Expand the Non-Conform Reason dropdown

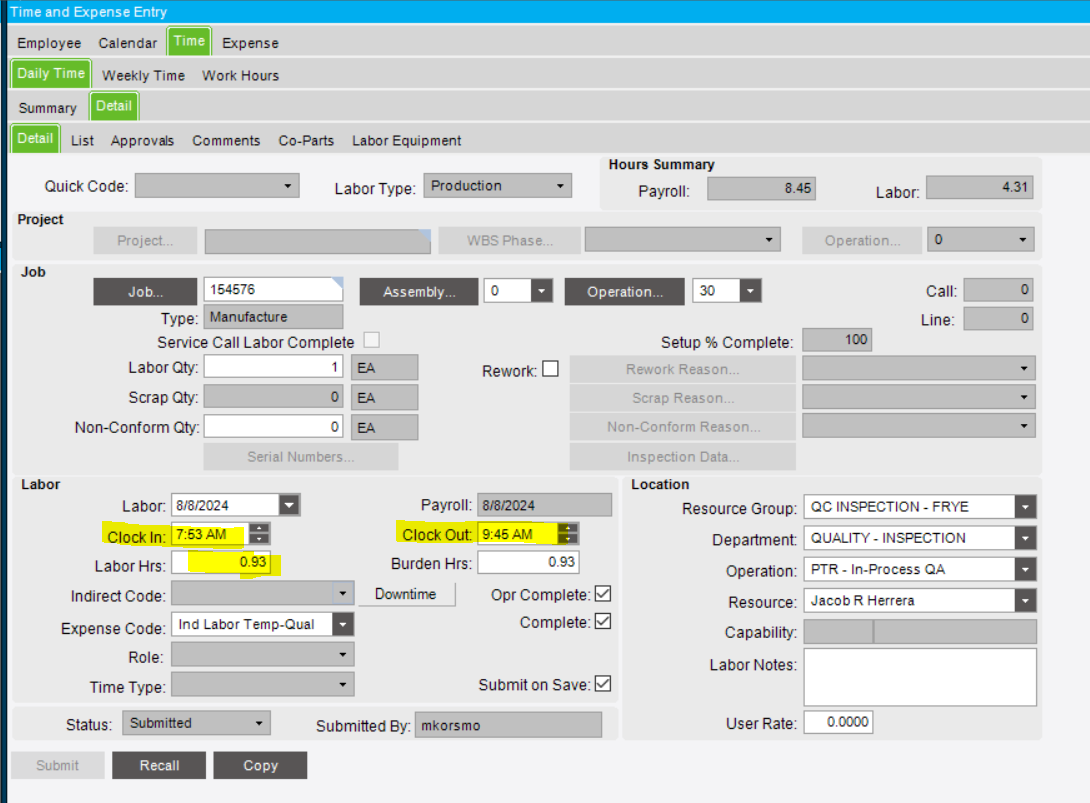[x=1024, y=425]
